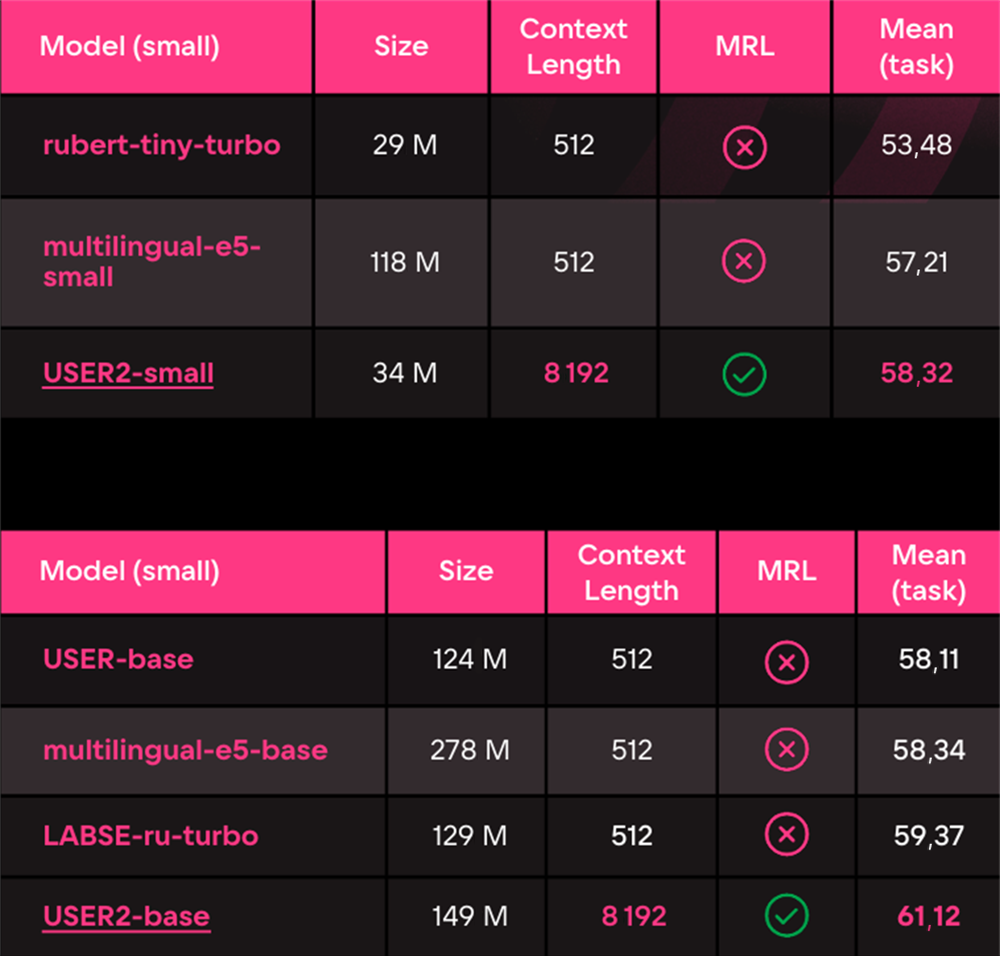
Task: Click the top table's Size column header
Action: 401,47
